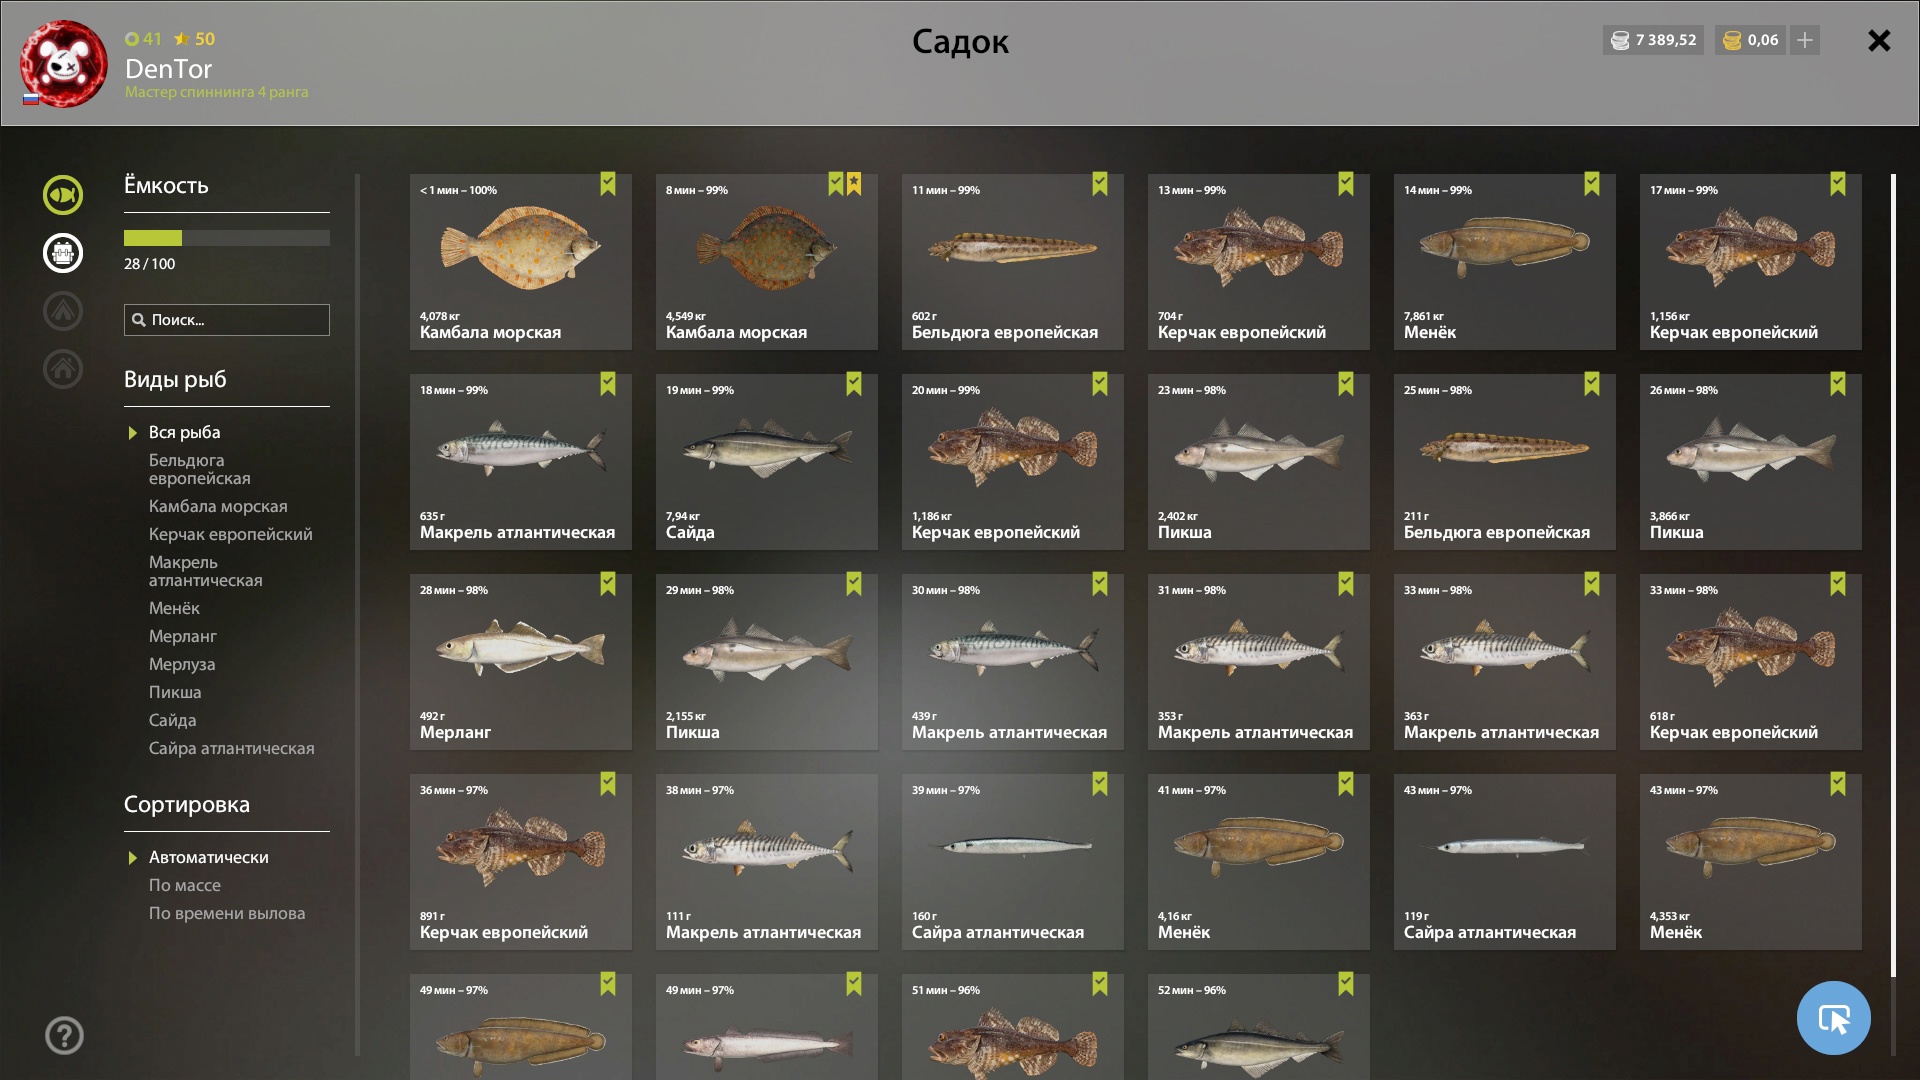The width and height of the screenshot is (1920, 1080).
Task: Open the fish keepnet sidebar icon
Action: tap(63, 195)
